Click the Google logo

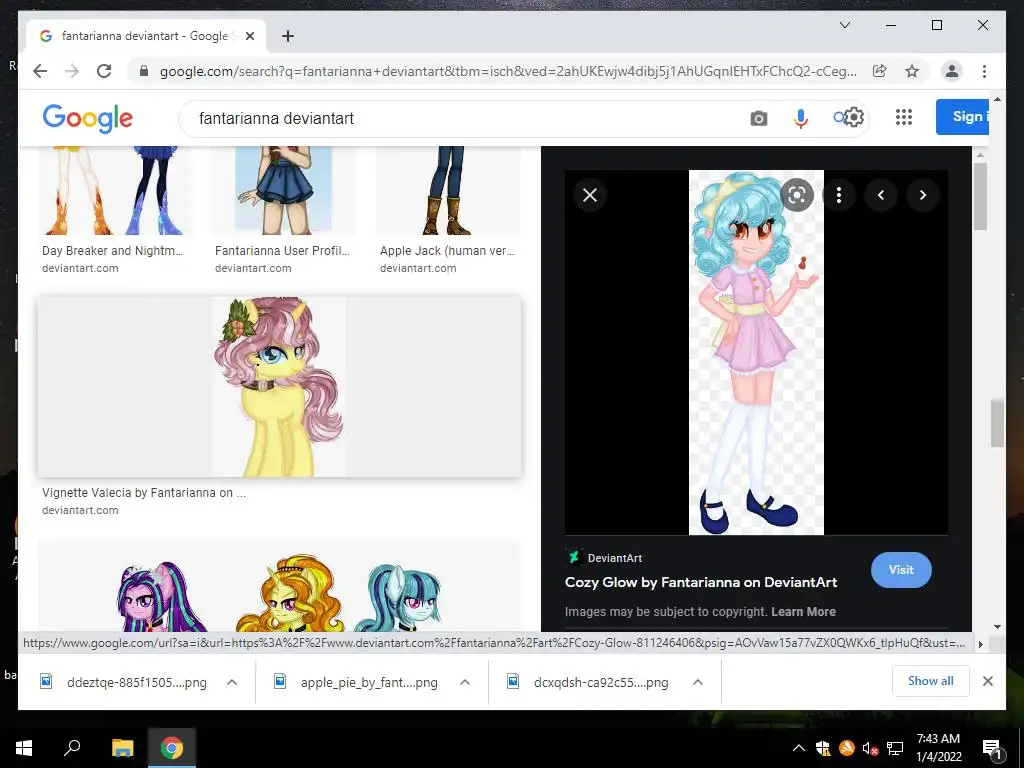tap(88, 118)
